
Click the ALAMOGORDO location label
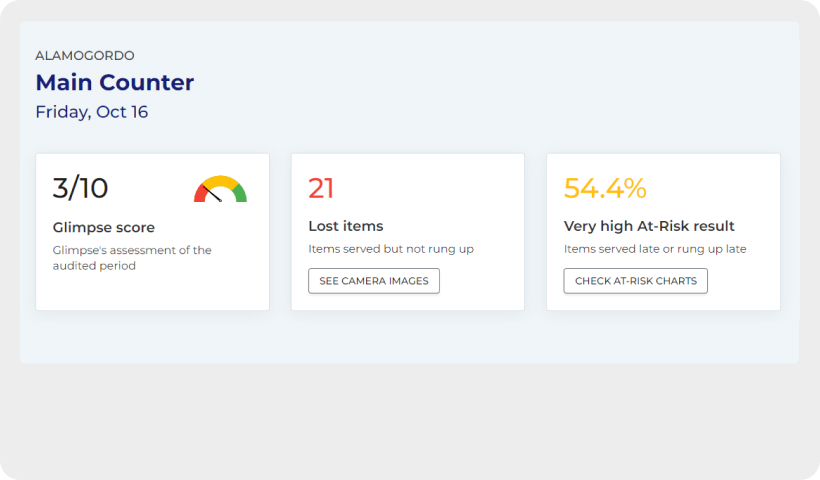[85, 55]
